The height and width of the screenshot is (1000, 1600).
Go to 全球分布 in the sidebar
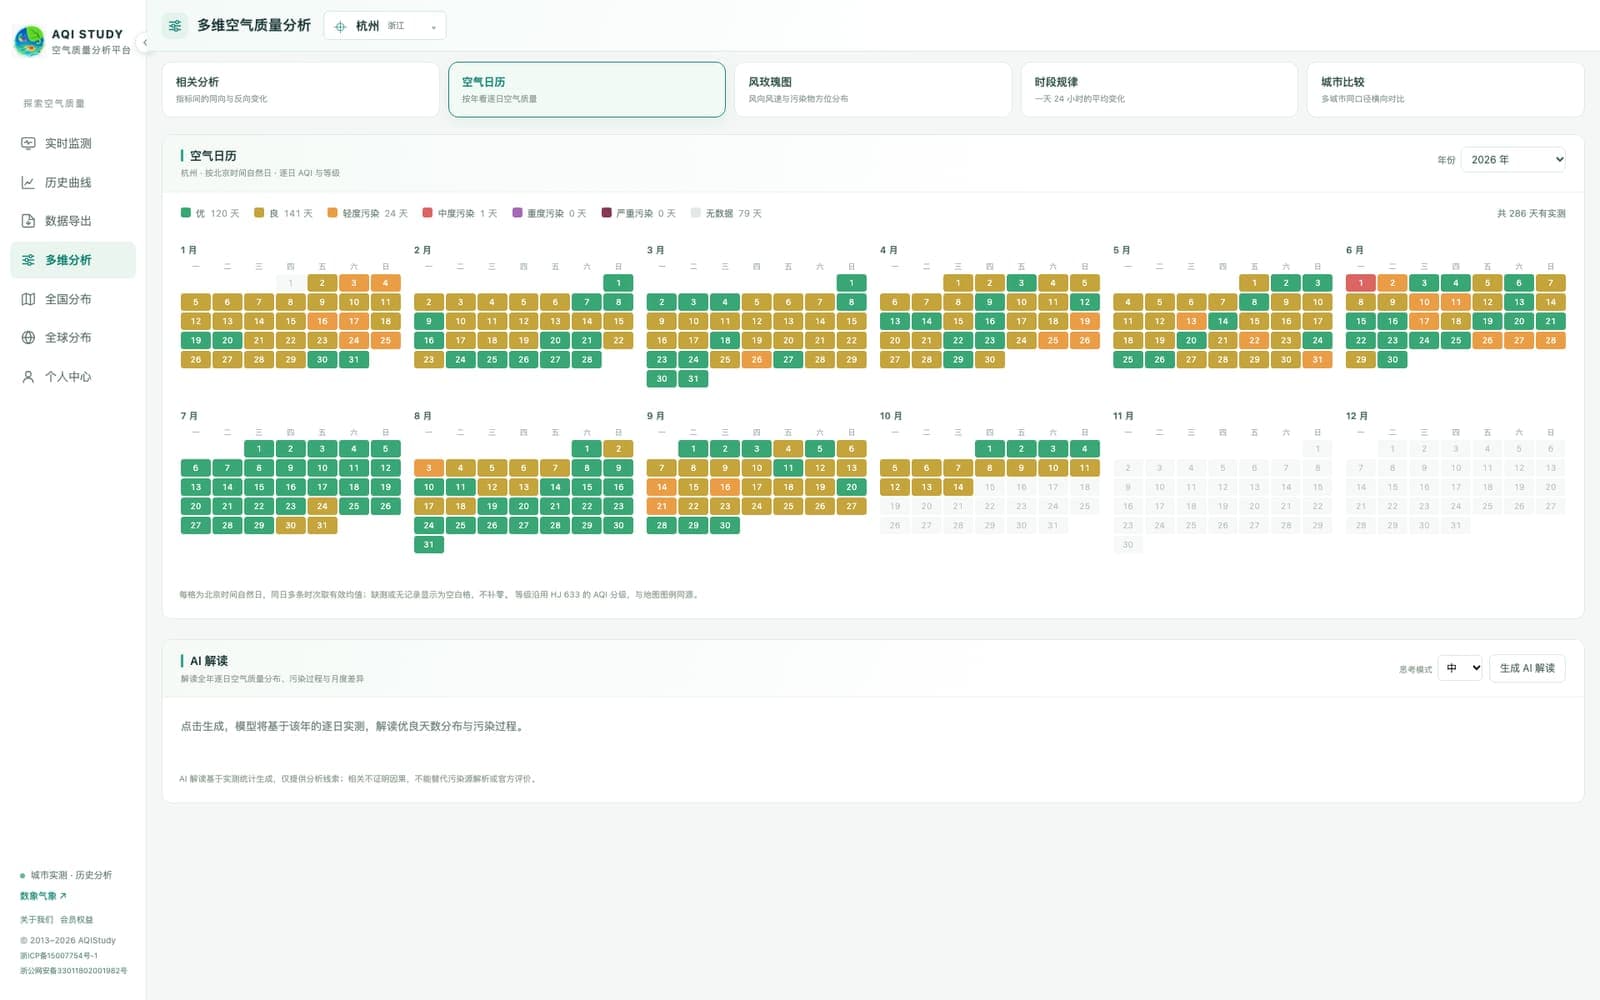tap(73, 337)
